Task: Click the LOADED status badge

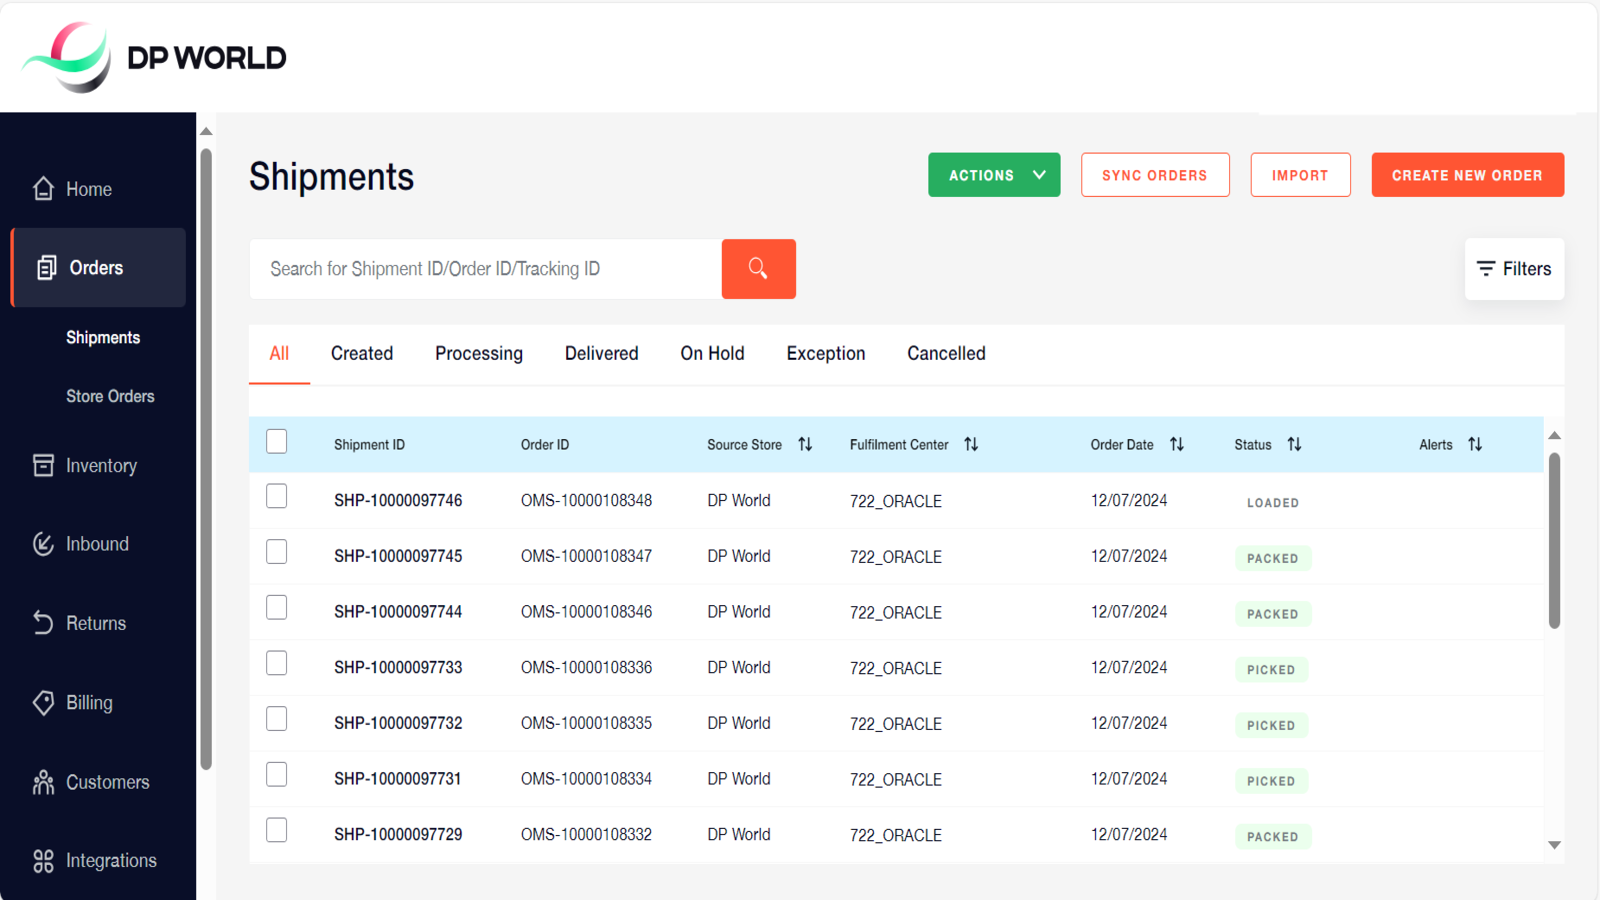Action: click(1272, 502)
